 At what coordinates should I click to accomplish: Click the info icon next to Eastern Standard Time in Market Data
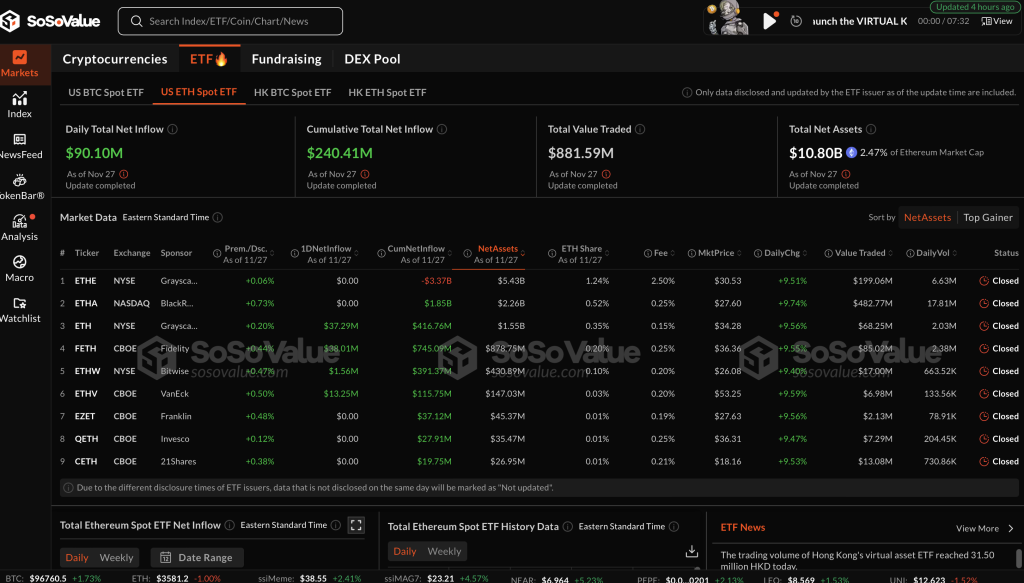tap(217, 217)
